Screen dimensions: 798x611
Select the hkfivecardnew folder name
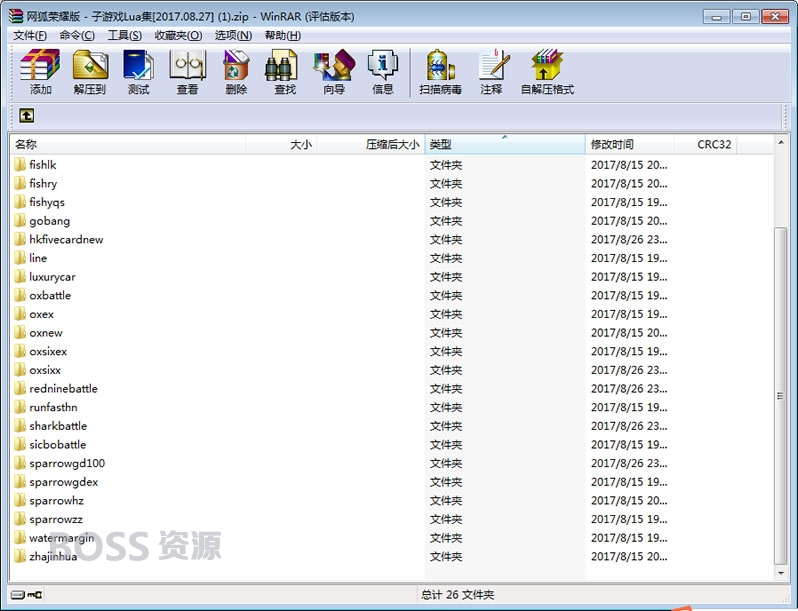coord(66,239)
